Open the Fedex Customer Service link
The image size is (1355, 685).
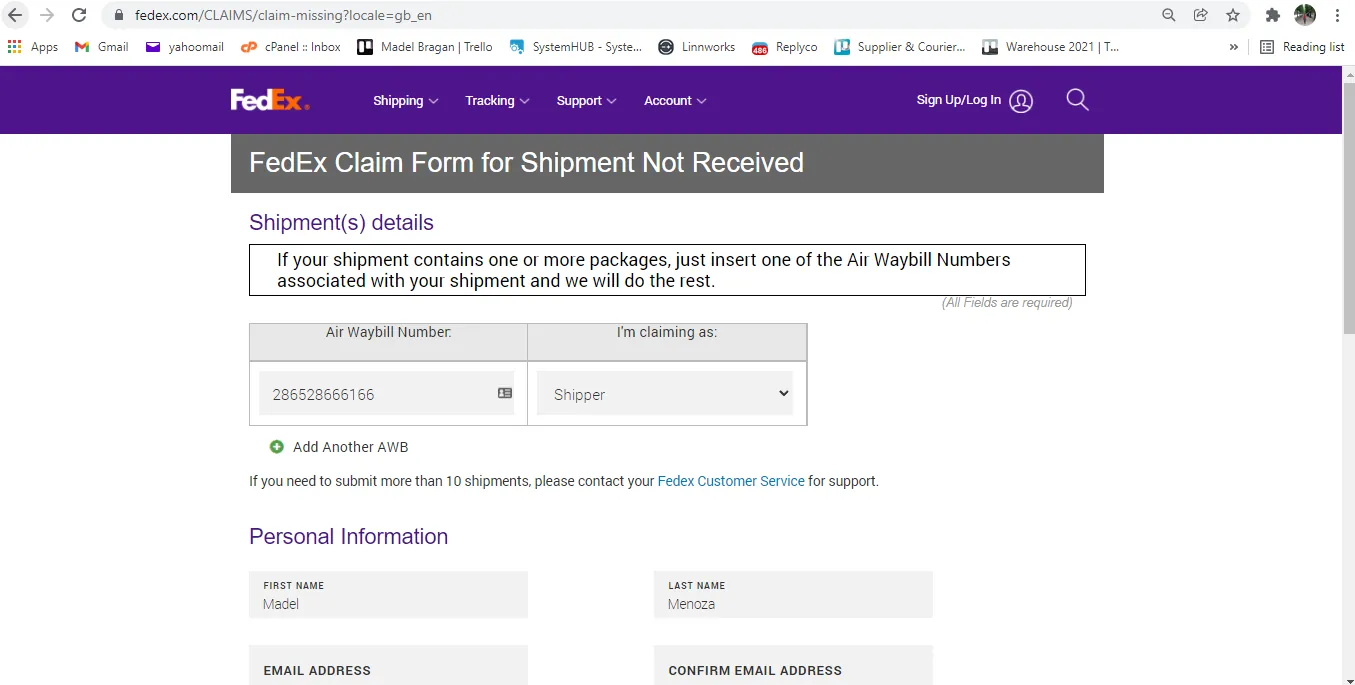[x=731, y=481]
